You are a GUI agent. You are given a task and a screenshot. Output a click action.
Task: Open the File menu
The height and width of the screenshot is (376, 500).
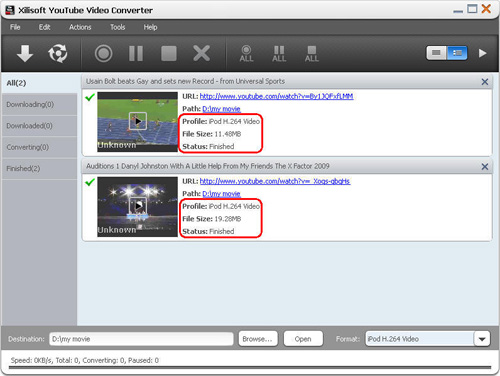click(x=15, y=27)
